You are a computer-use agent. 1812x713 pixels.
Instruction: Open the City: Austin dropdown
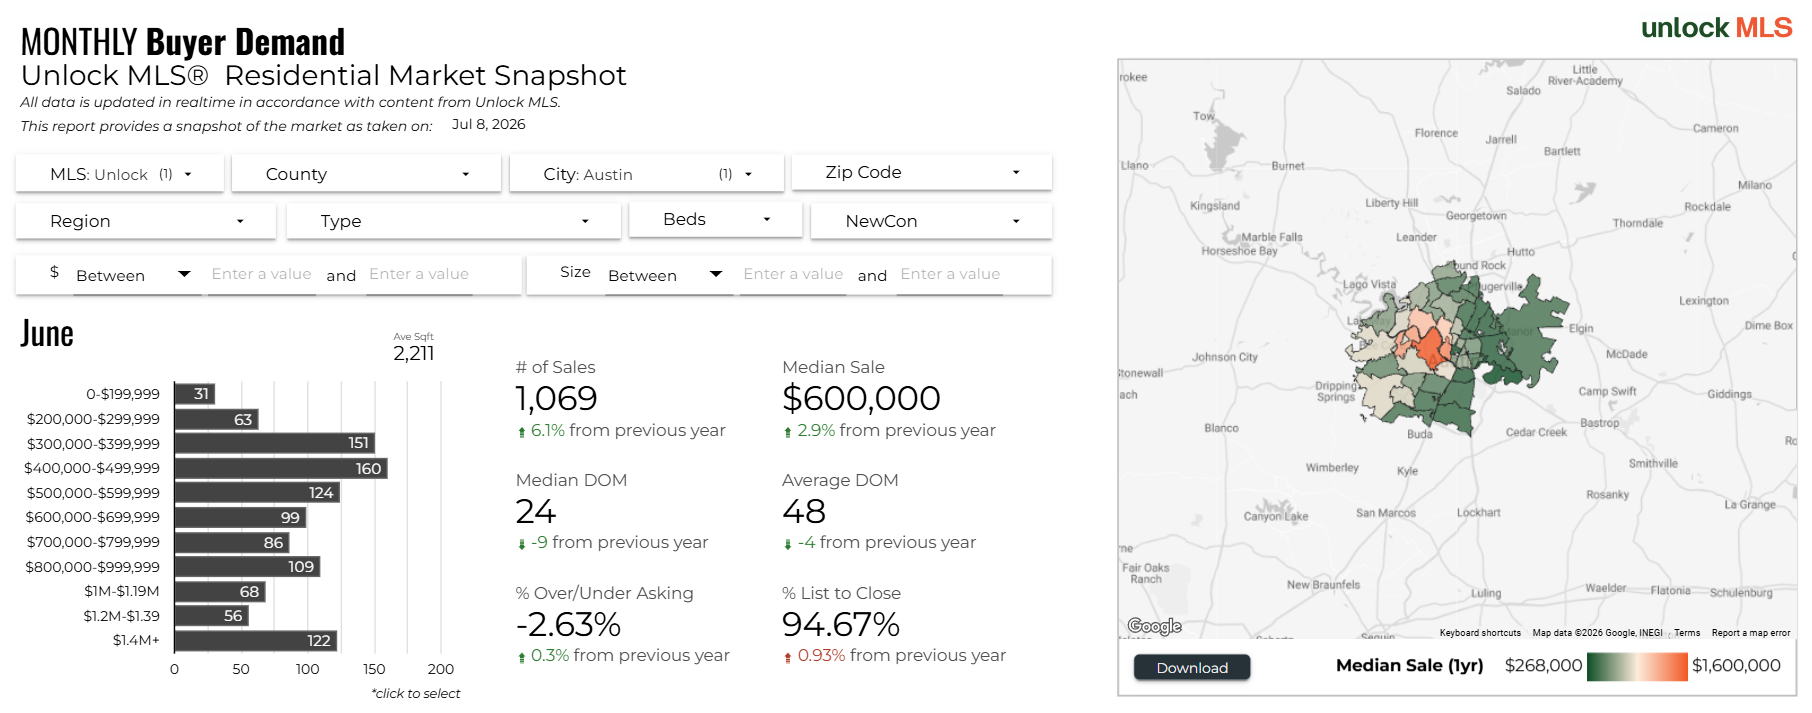(646, 174)
